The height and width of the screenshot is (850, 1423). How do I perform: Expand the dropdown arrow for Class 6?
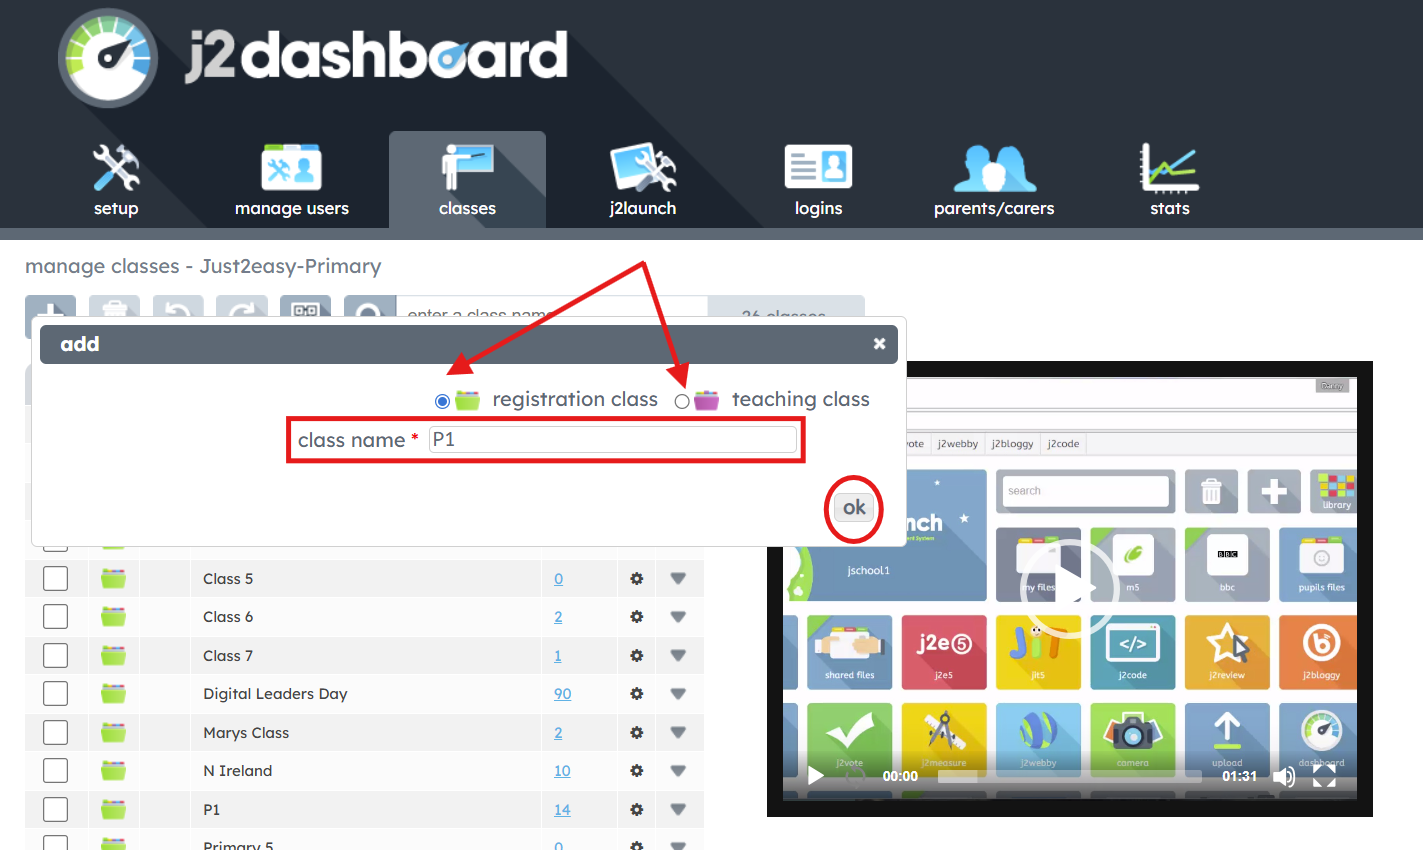coord(678,617)
